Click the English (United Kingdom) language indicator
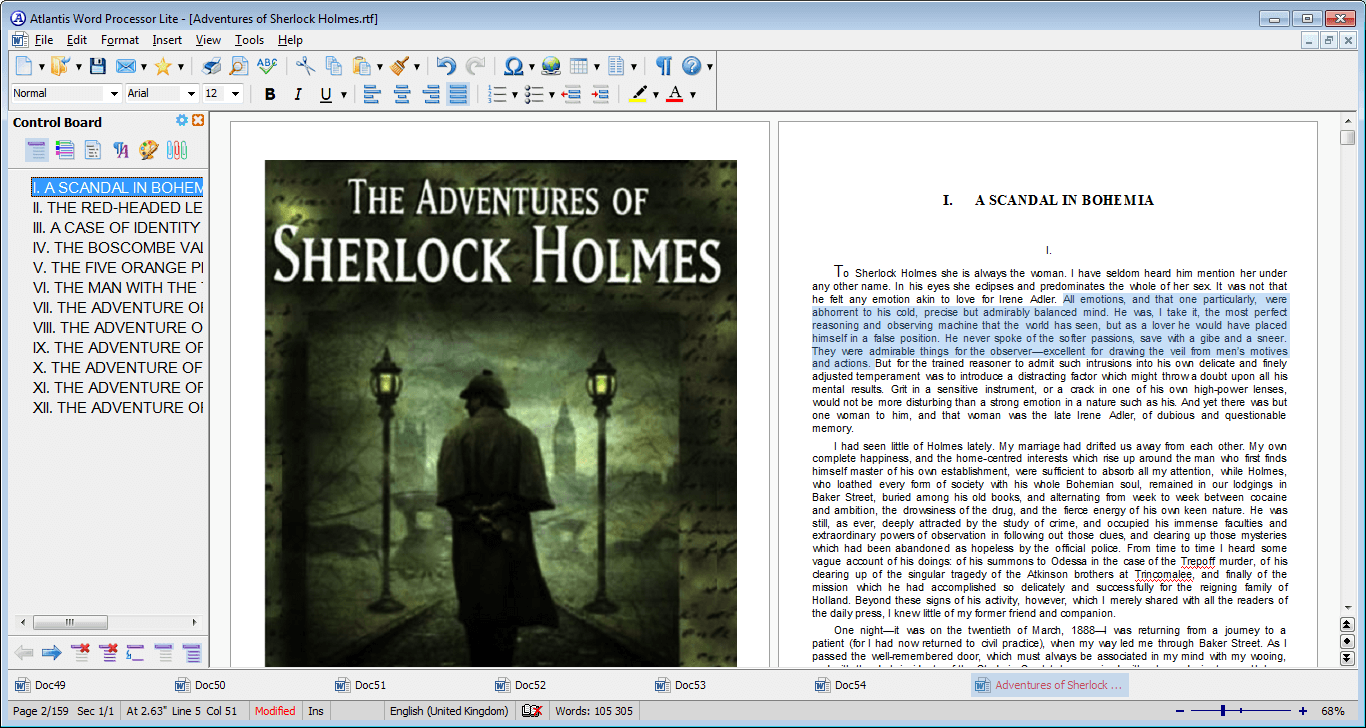Image resolution: width=1366 pixels, height=728 pixels. tap(448, 711)
